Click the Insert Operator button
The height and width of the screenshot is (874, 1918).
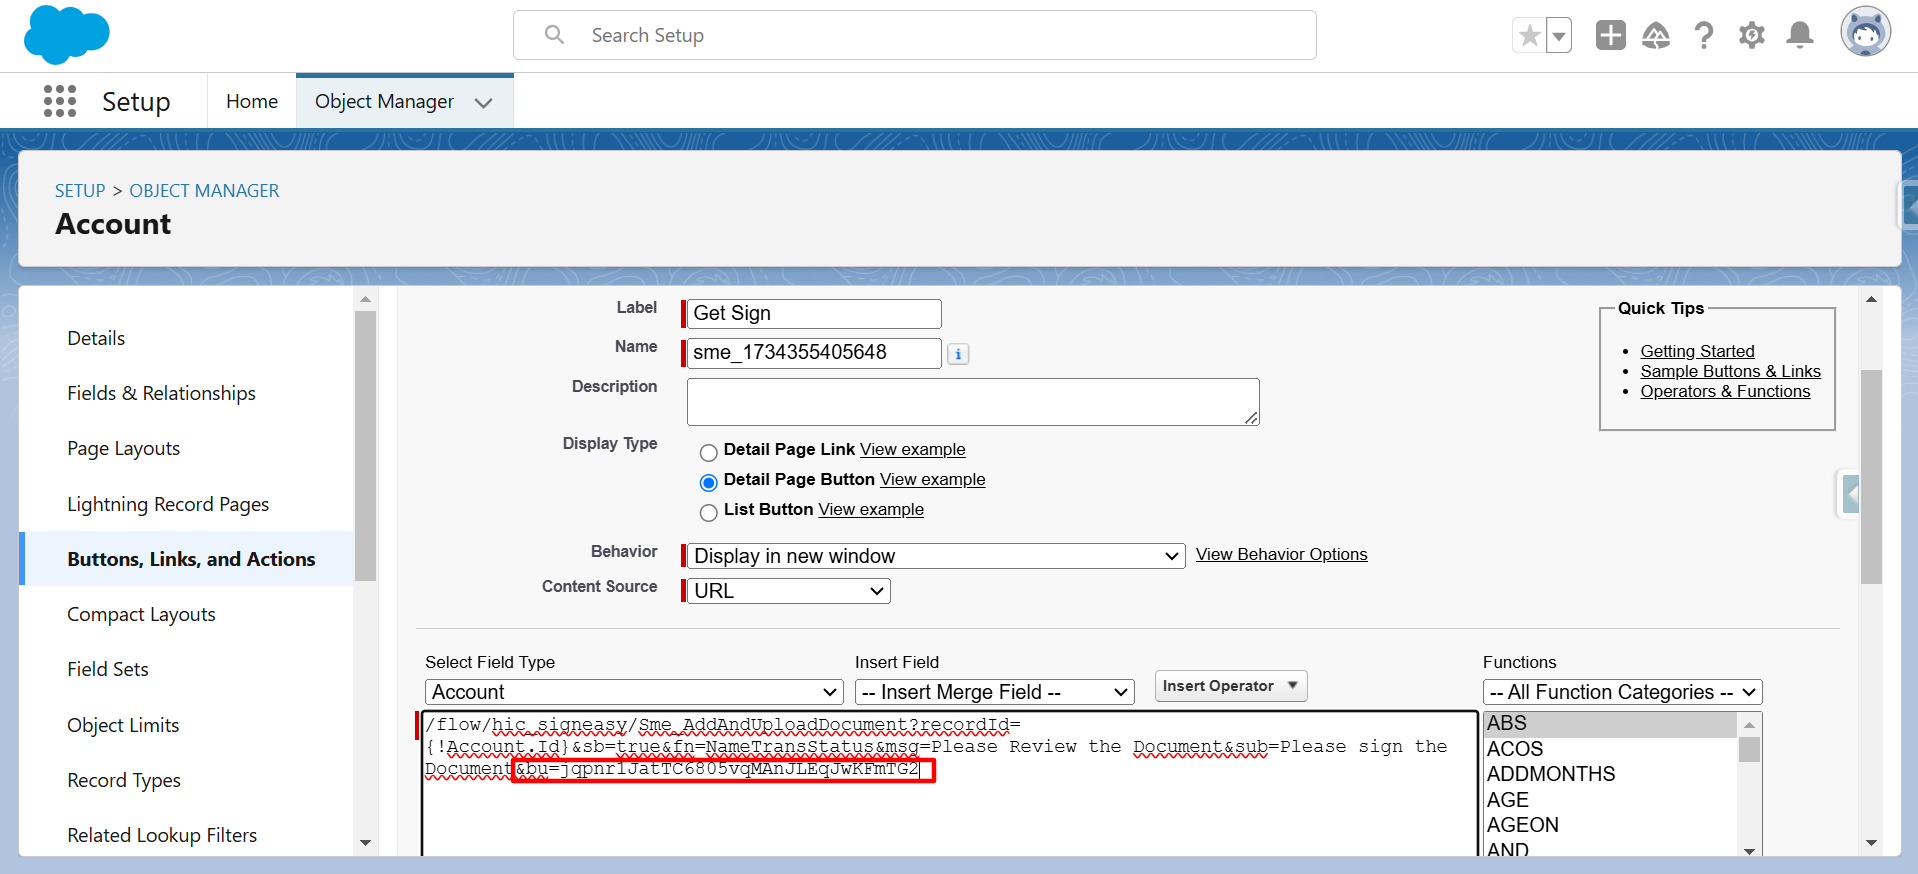click(x=1231, y=686)
